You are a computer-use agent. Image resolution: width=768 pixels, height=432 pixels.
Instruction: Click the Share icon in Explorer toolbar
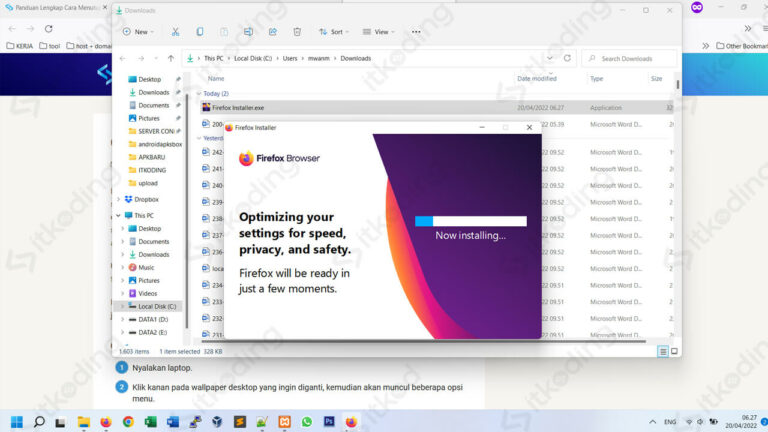[x=273, y=32]
